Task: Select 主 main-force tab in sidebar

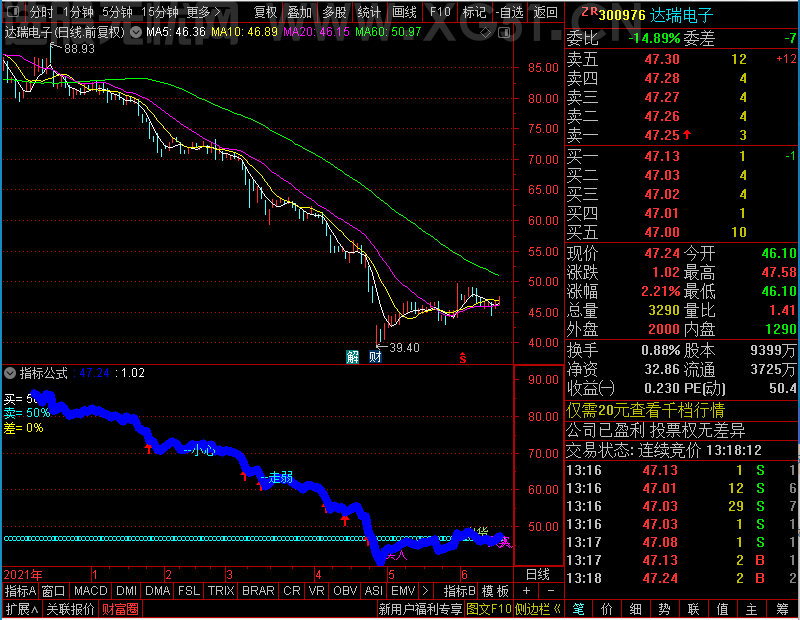Action: 752,609
